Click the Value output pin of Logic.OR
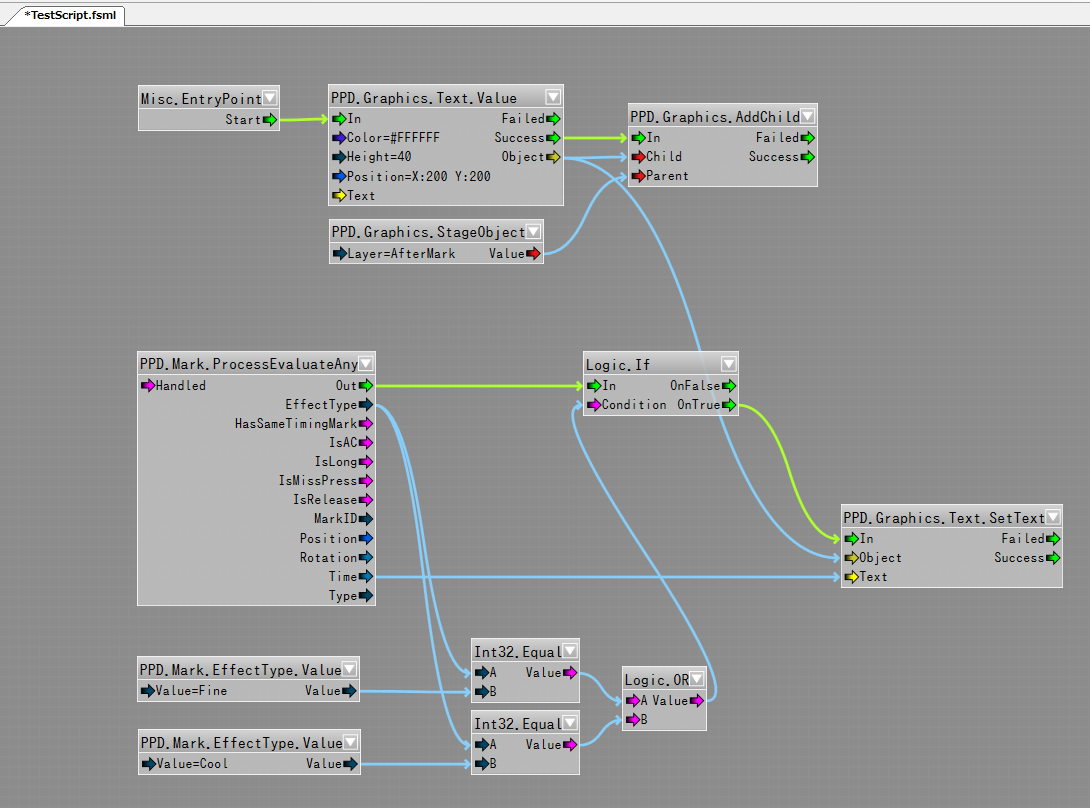 pos(697,701)
